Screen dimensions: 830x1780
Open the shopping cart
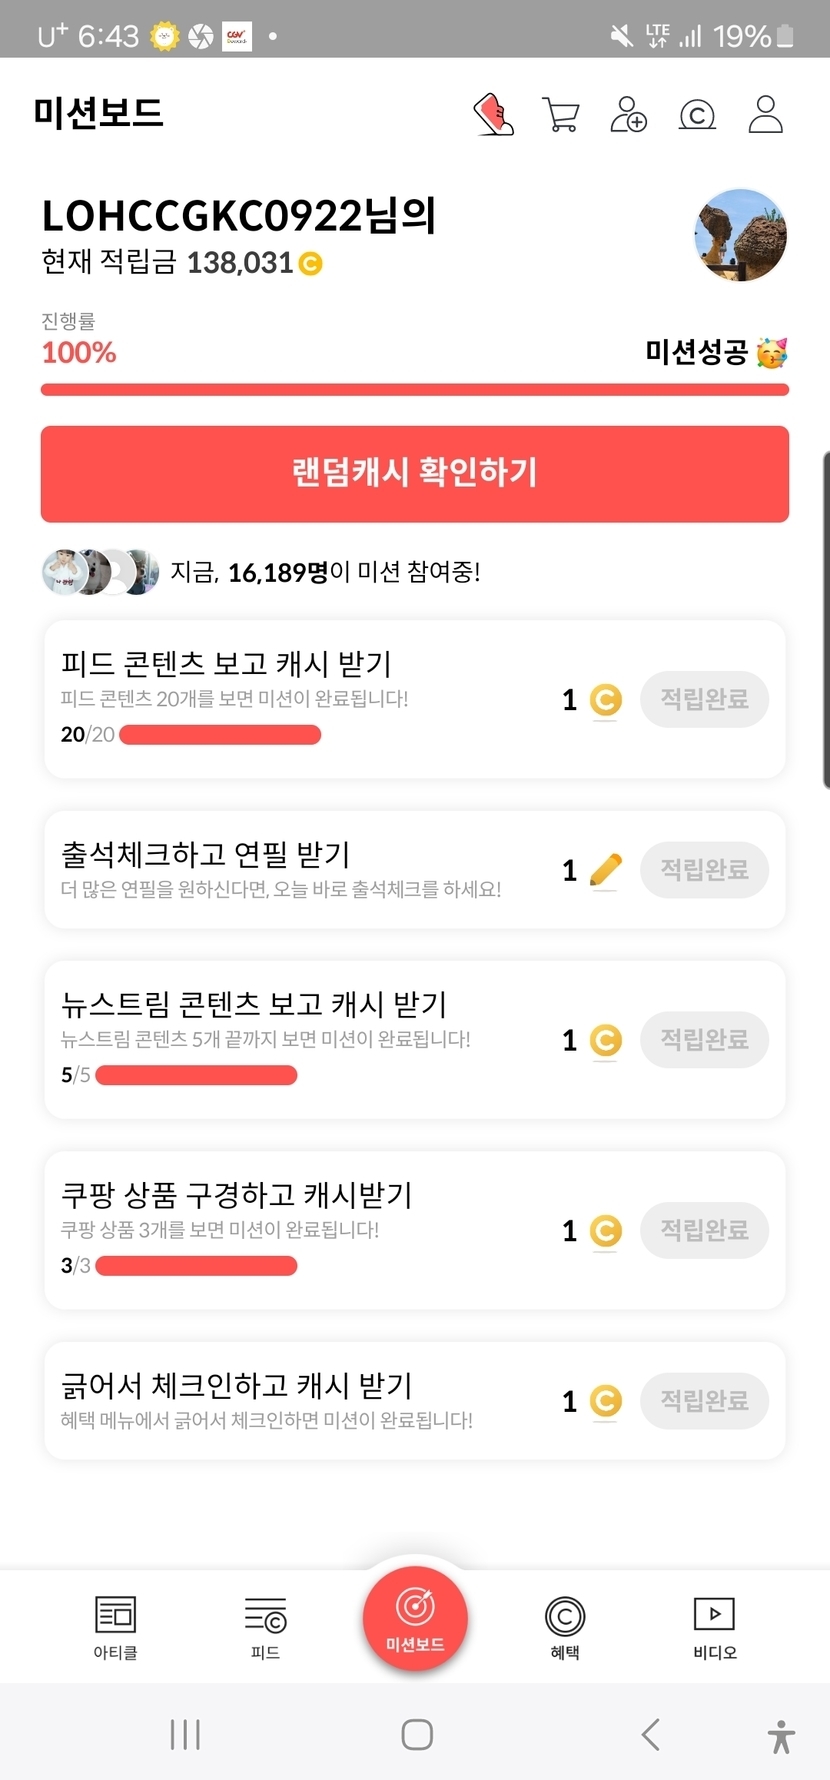(x=560, y=115)
